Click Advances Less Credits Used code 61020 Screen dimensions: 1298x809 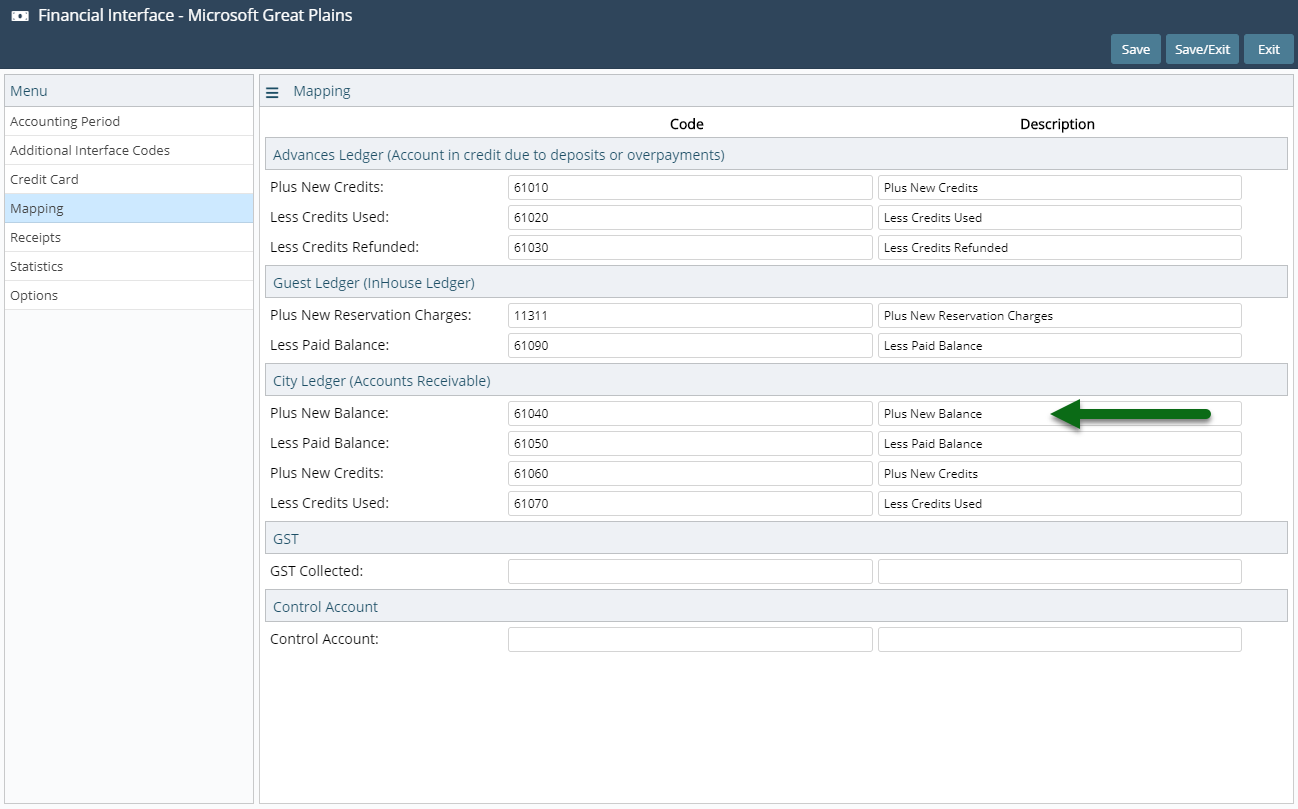point(690,217)
